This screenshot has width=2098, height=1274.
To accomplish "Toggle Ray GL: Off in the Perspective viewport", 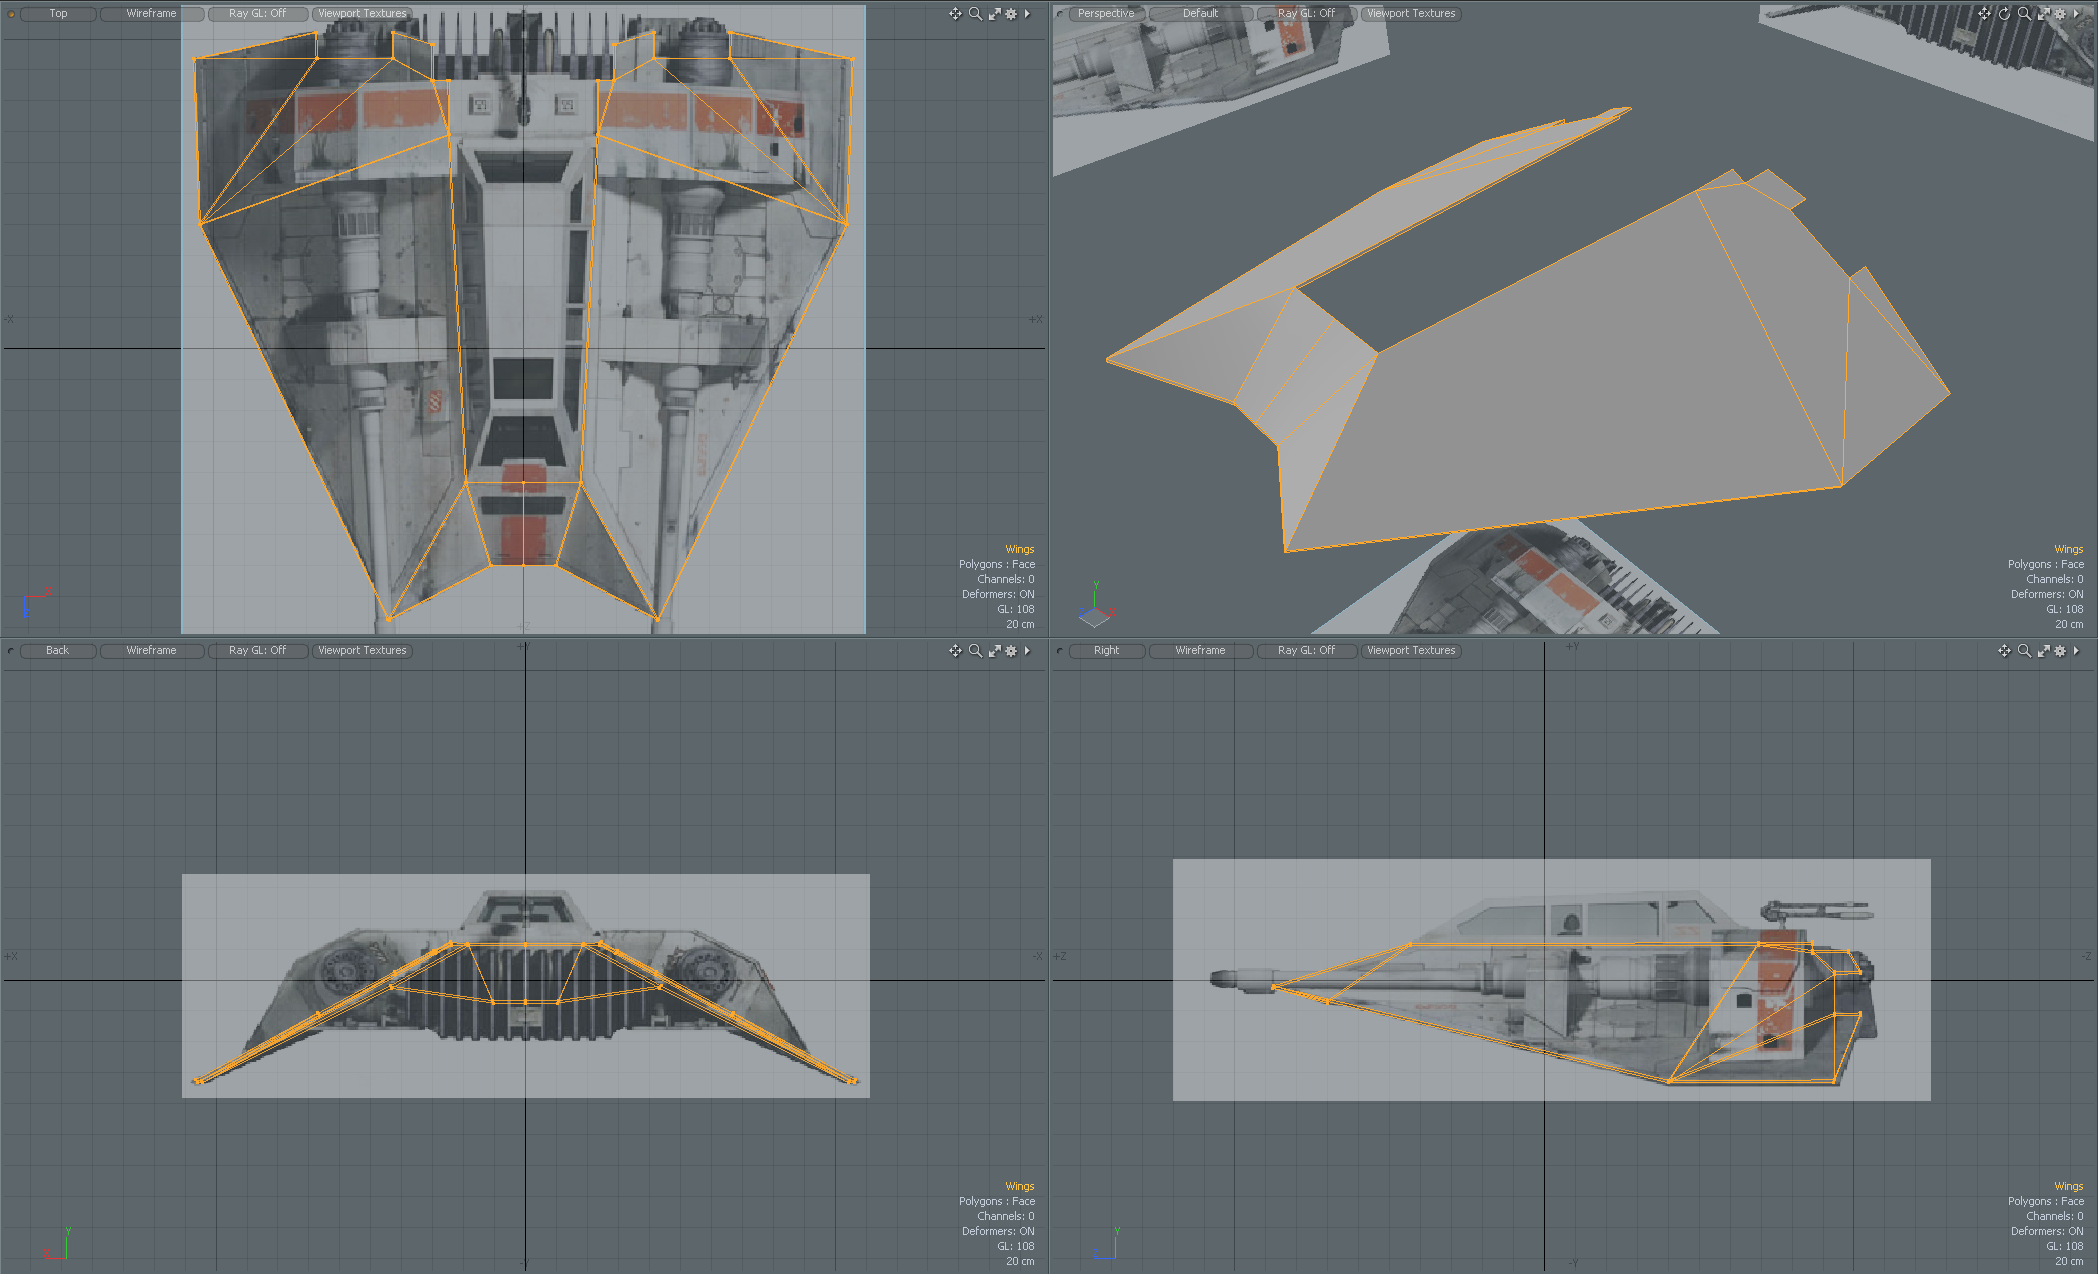I will point(1306,13).
